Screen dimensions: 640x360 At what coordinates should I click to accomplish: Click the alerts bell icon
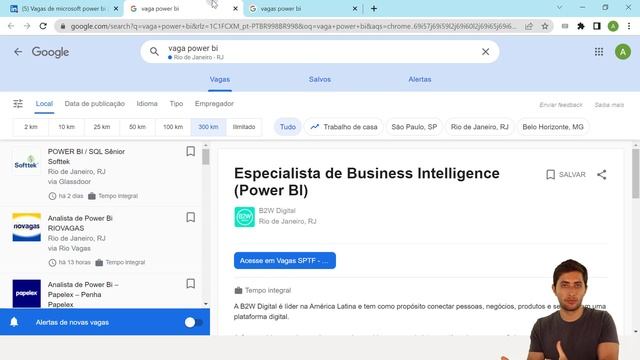pos(14,322)
